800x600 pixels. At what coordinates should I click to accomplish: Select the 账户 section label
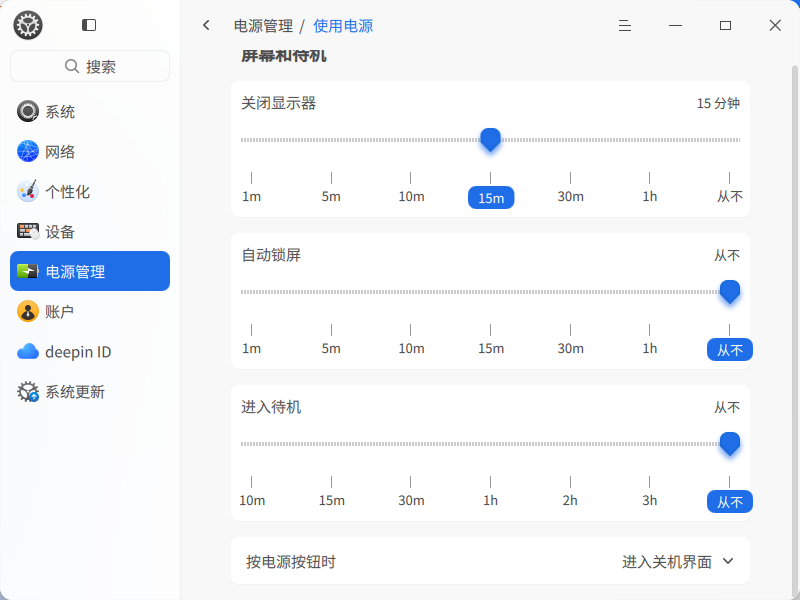pos(60,311)
